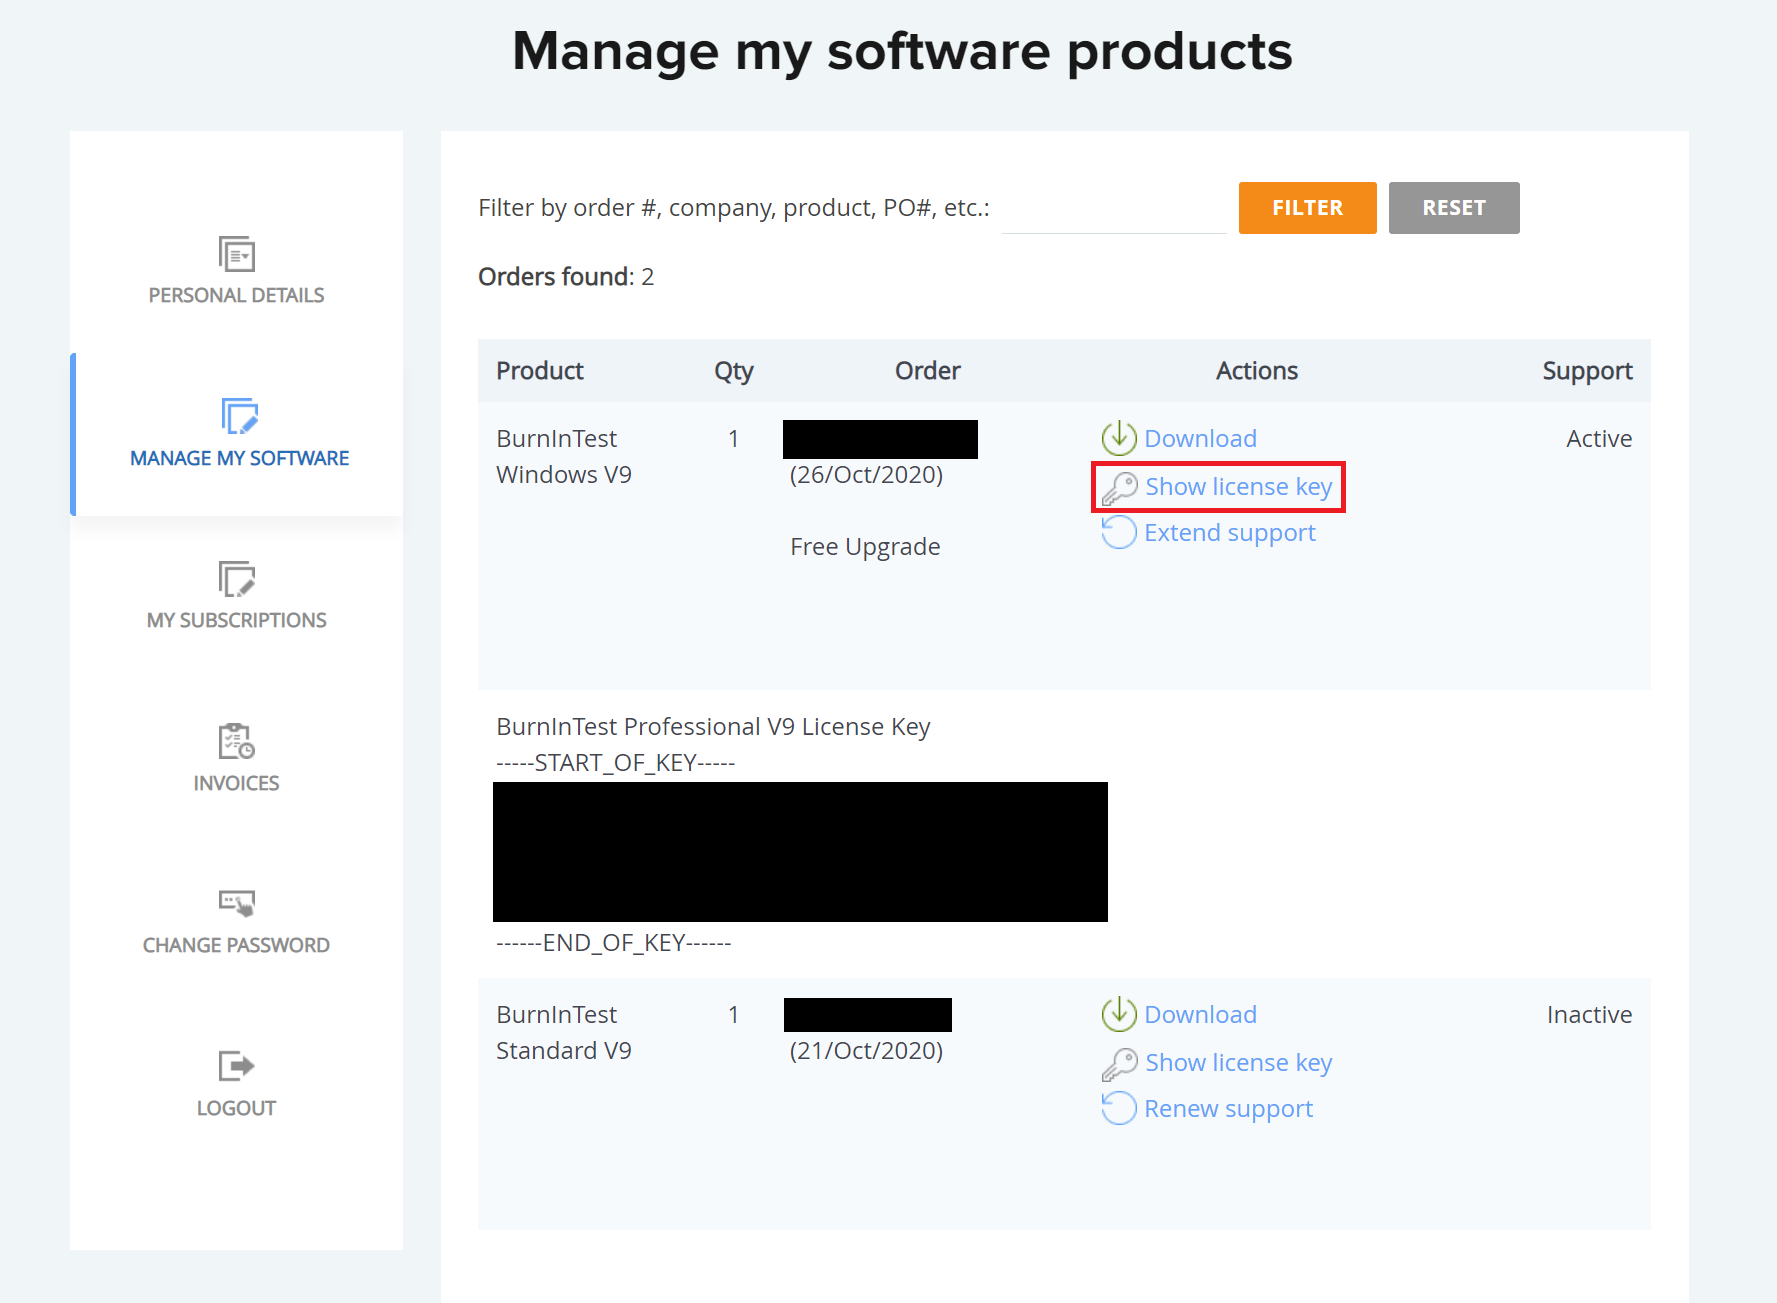Show license key for BurnInTest Windows V9
The image size is (1777, 1303).
pyautogui.click(x=1239, y=487)
